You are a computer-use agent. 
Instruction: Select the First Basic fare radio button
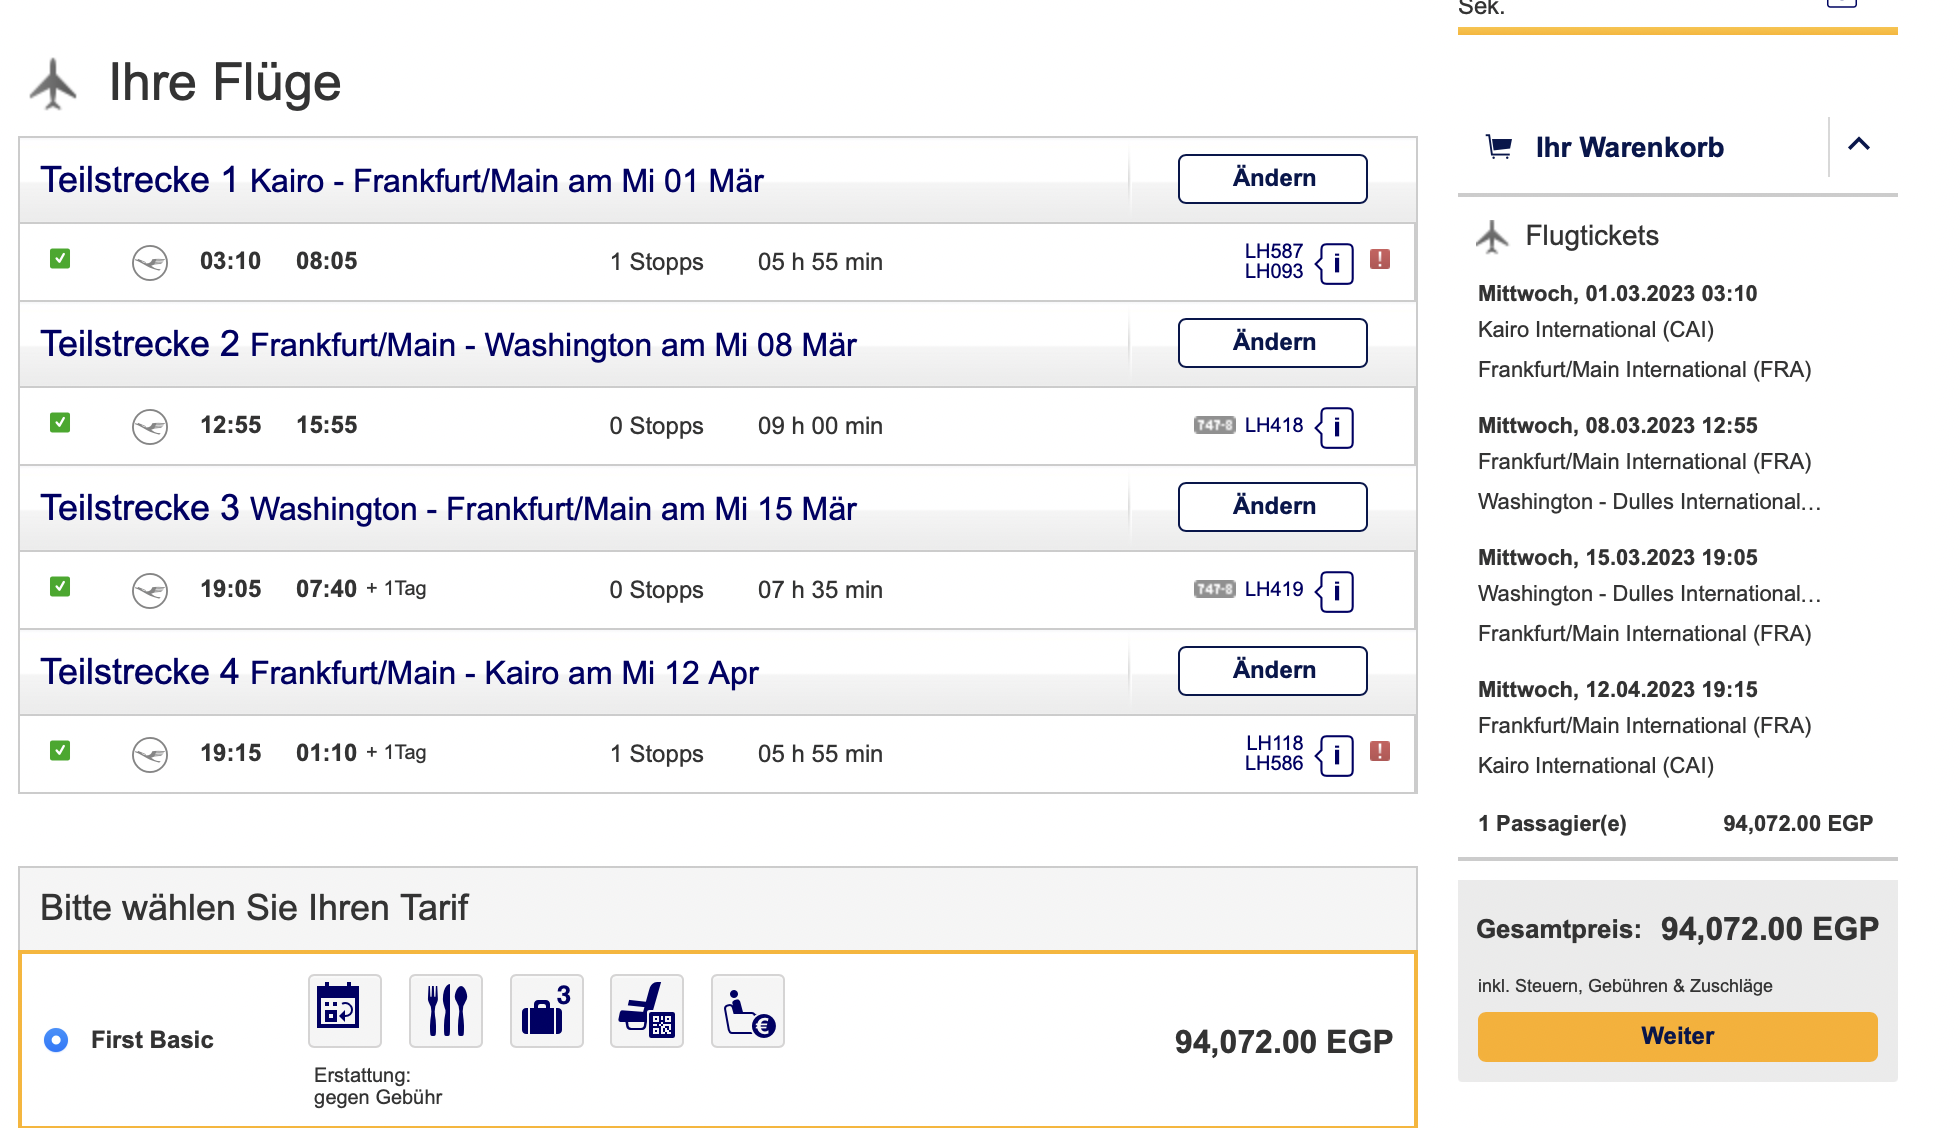pos(56,1040)
